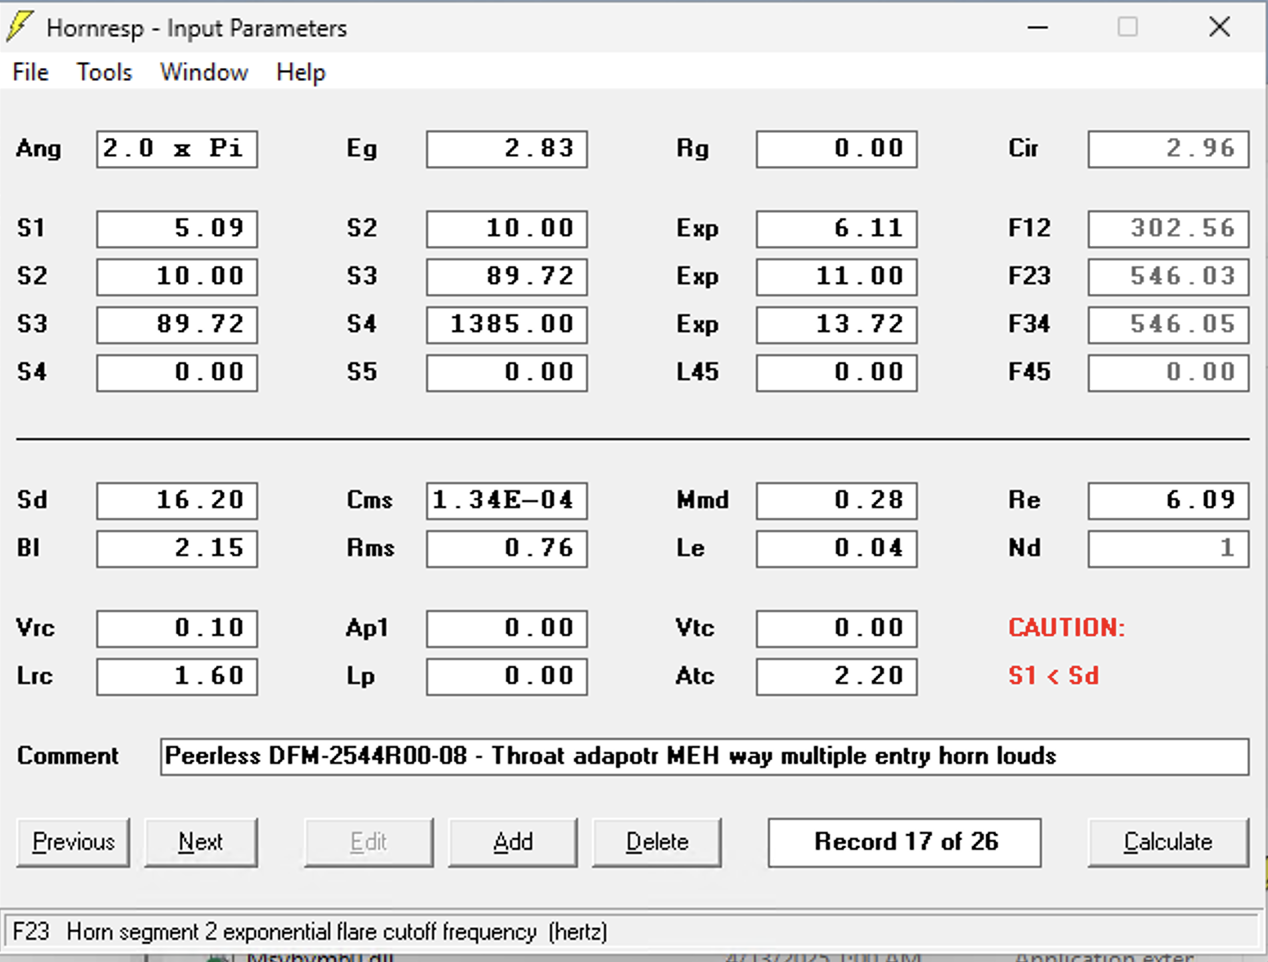Select the Lp field value 0.00

click(x=507, y=677)
